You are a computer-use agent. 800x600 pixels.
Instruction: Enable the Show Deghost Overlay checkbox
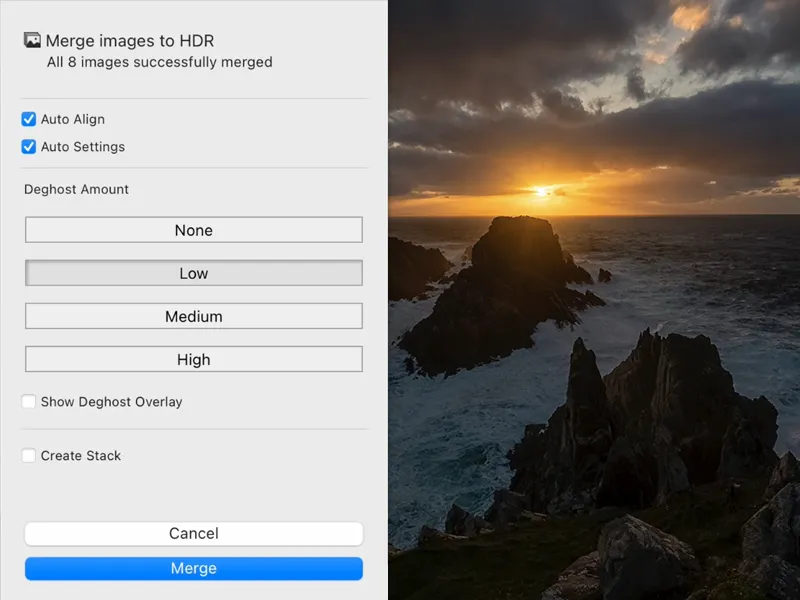pos(29,402)
